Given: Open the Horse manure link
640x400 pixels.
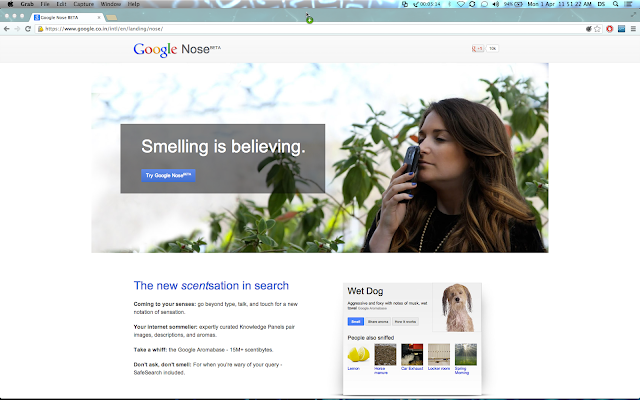Looking at the screenshot, I should tap(381, 371).
